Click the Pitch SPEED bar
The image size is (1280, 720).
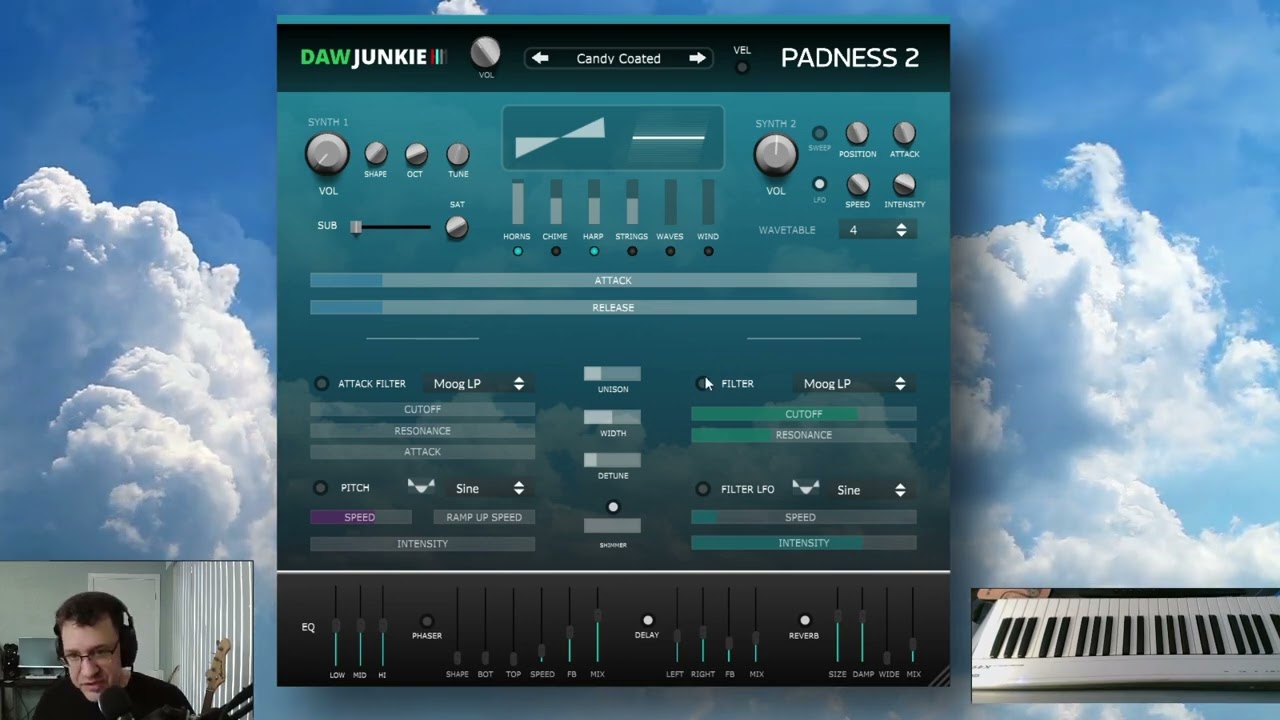tap(360, 517)
